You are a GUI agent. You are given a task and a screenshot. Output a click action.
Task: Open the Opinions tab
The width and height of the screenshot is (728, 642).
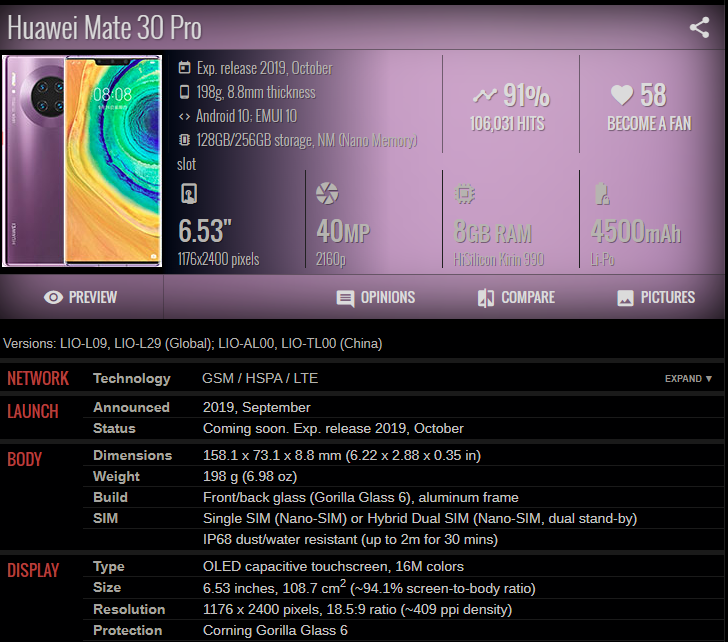point(376,297)
